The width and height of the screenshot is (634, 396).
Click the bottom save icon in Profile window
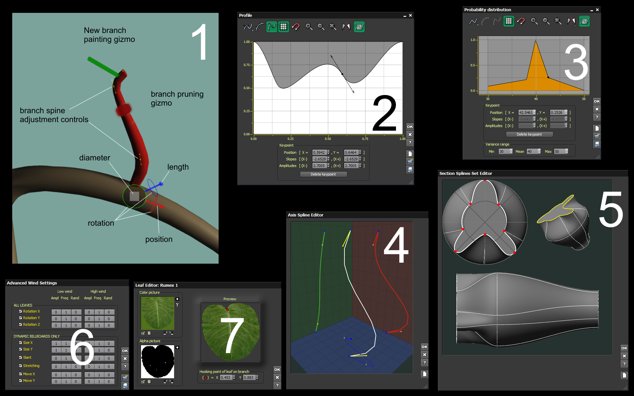click(410, 170)
